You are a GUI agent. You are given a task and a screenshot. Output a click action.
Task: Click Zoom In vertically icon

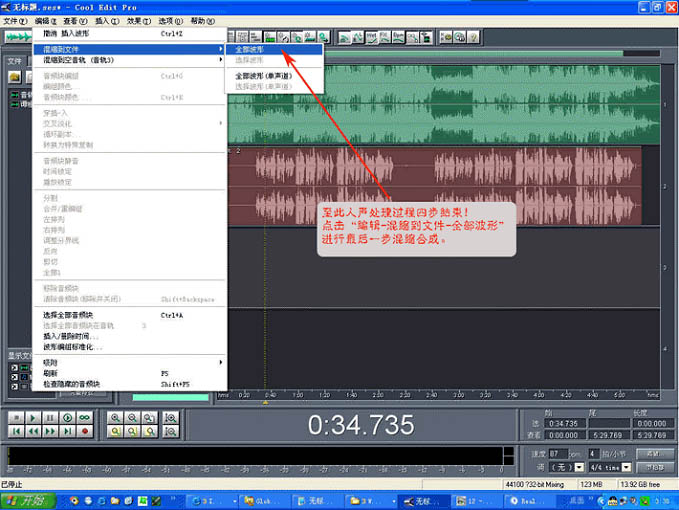[171, 418]
